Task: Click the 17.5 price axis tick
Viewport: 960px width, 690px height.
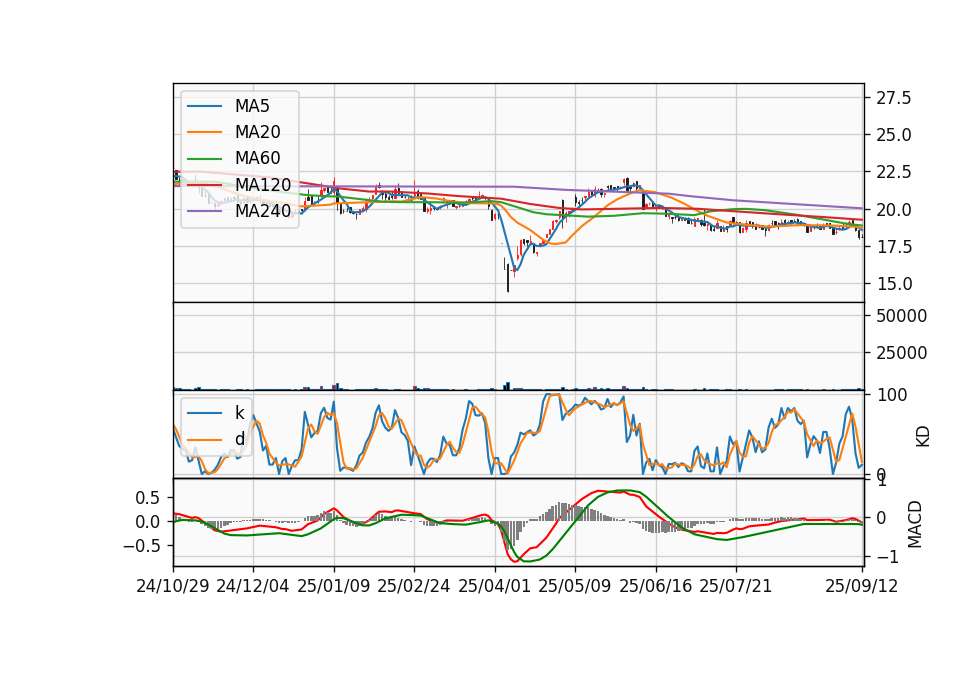Action: [x=894, y=247]
